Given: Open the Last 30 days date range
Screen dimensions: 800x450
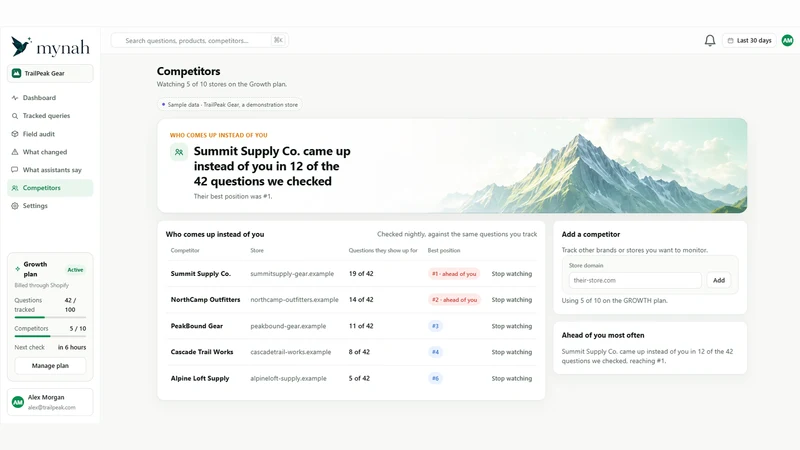Looking at the screenshot, I should click(x=749, y=40).
